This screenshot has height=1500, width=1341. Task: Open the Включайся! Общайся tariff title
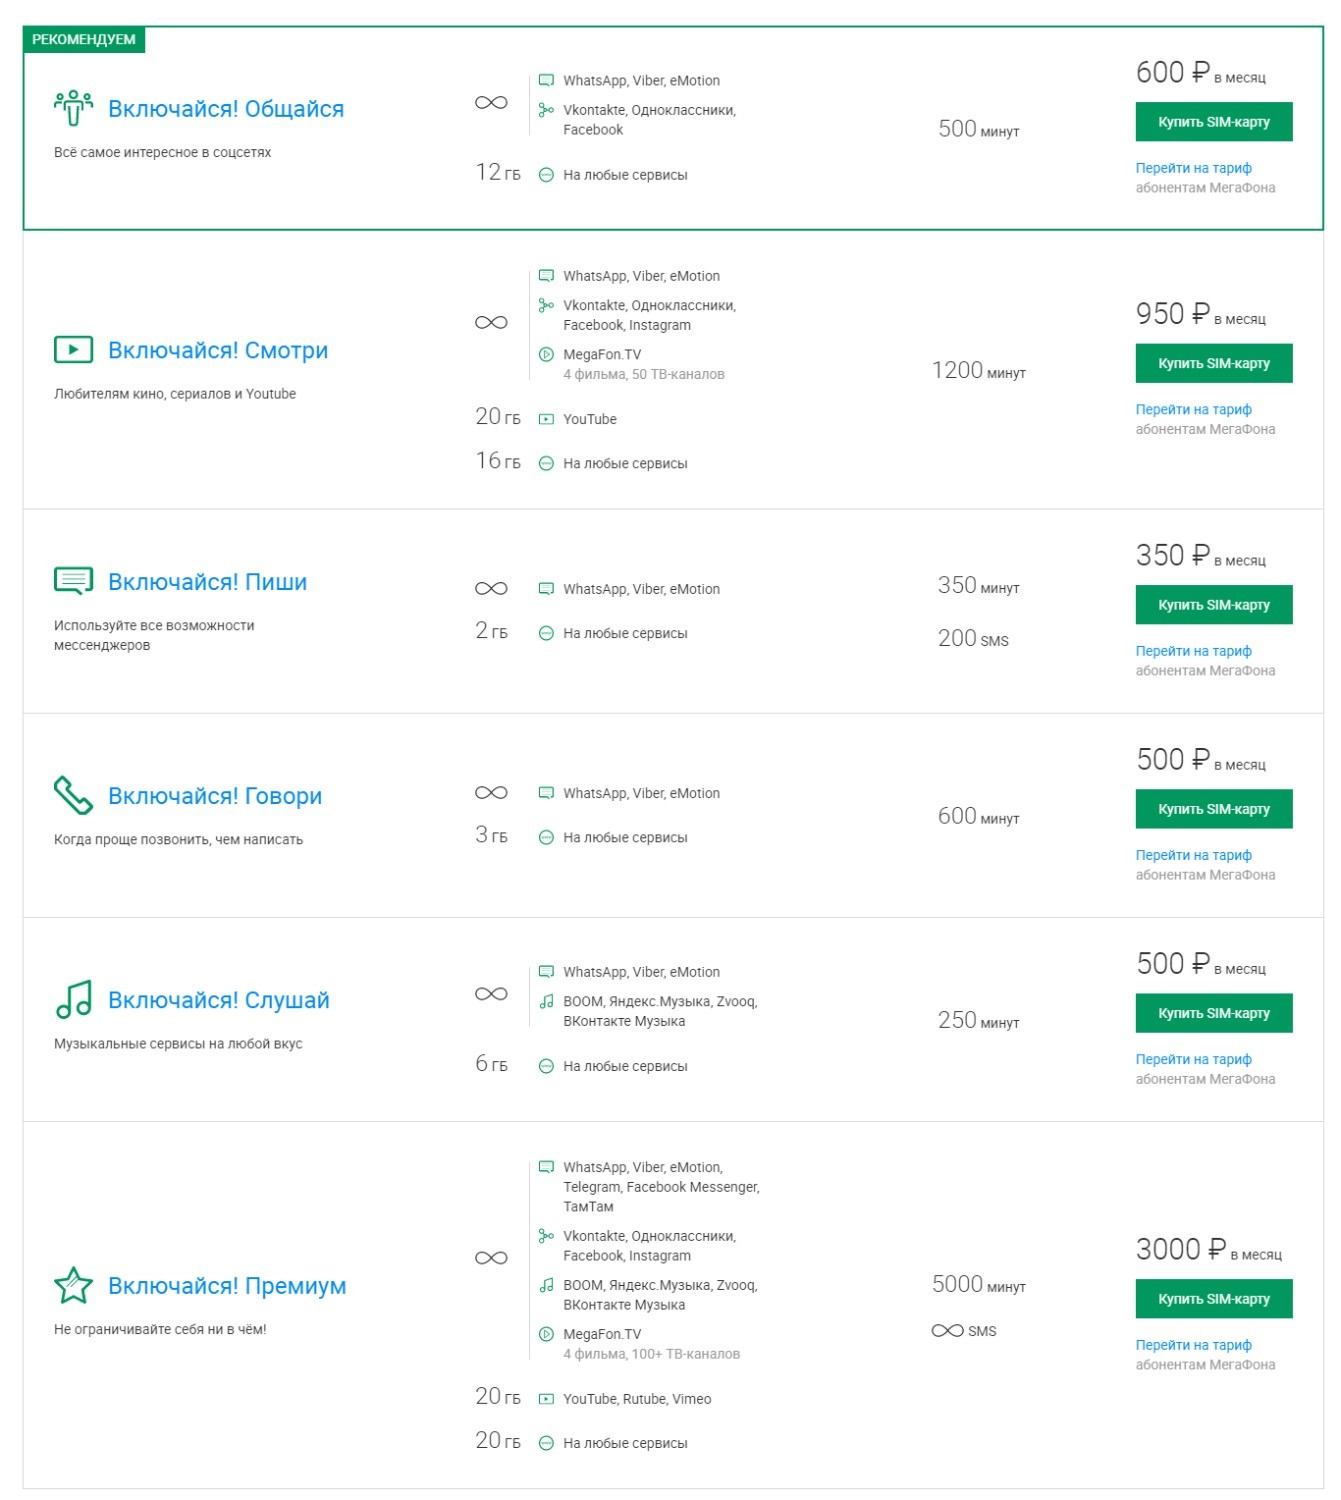[x=226, y=109]
